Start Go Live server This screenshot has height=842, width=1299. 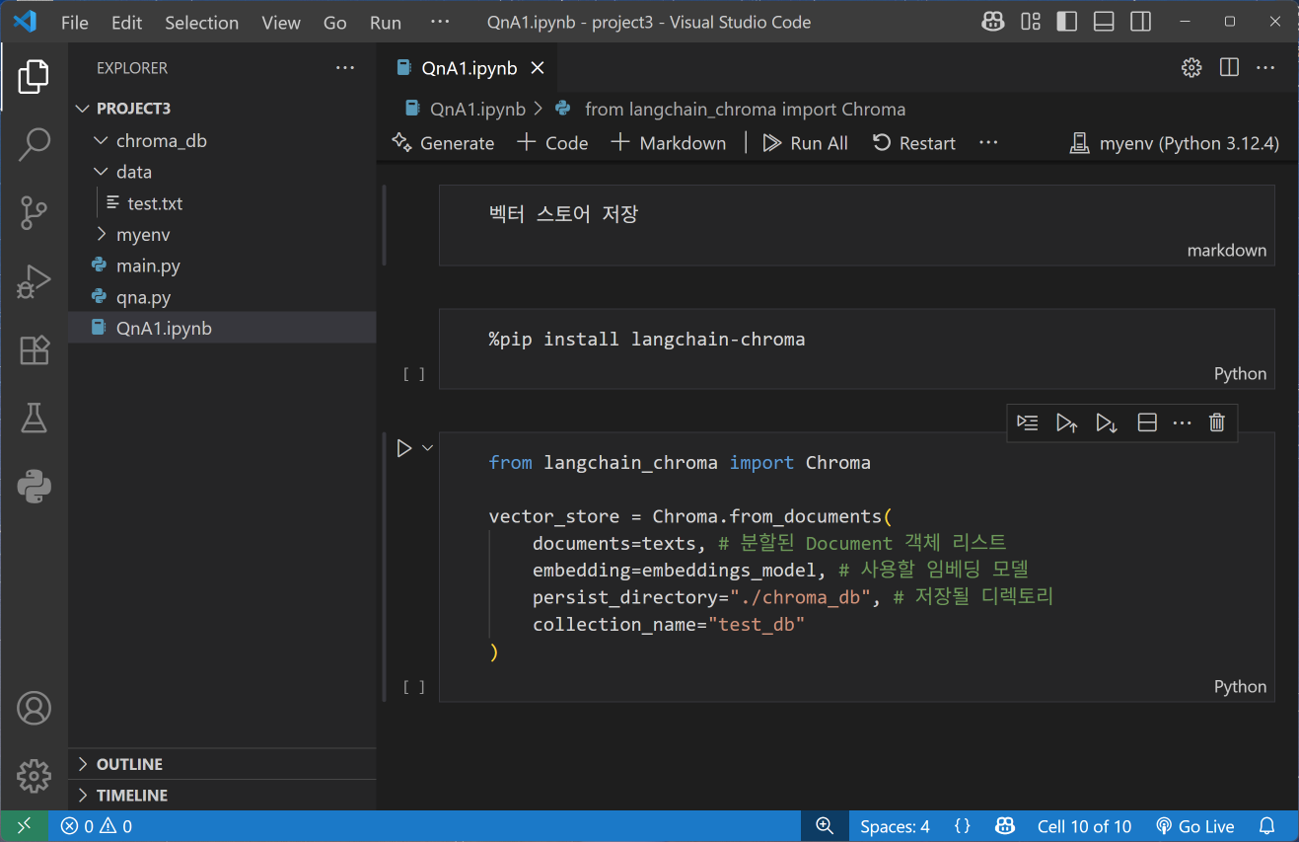click(x=1195, y=826)
